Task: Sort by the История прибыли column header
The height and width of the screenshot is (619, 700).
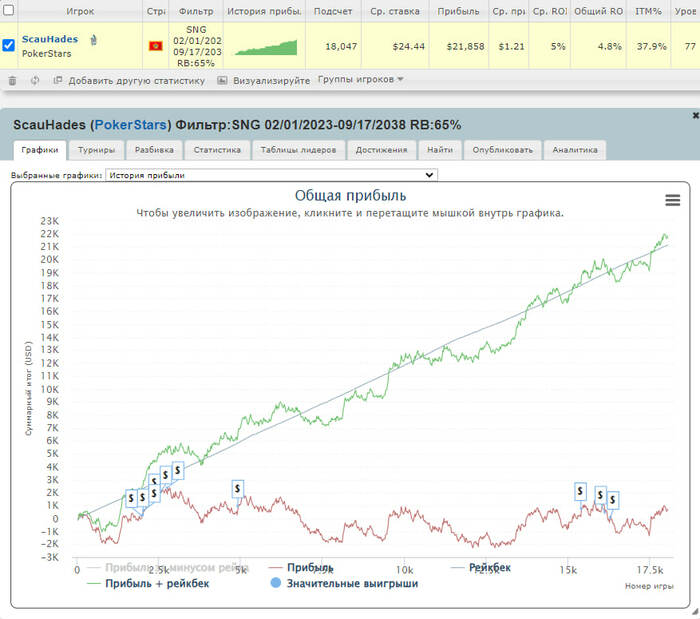Action: pos(264,11)
